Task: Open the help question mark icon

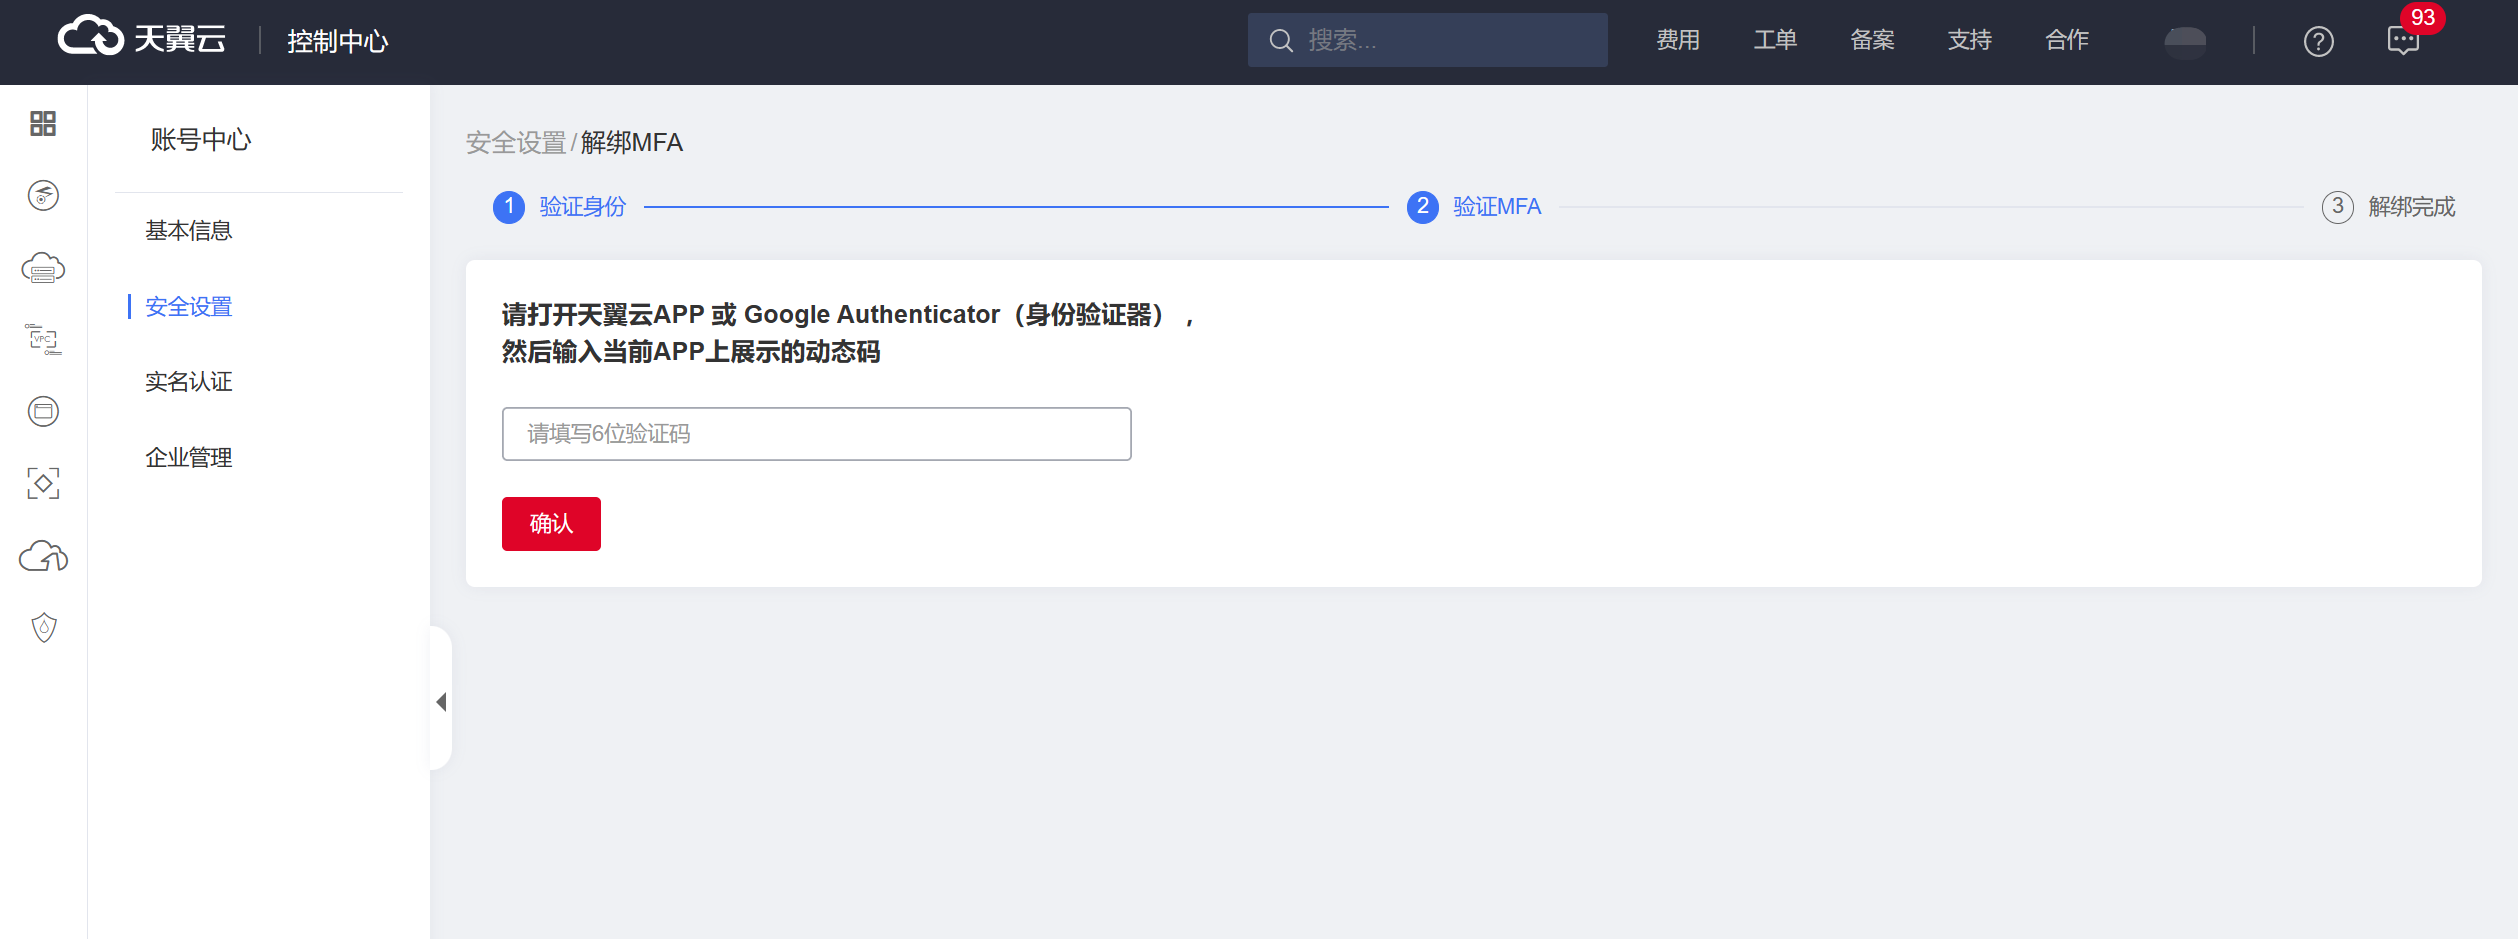Action: pos(2318,41)
